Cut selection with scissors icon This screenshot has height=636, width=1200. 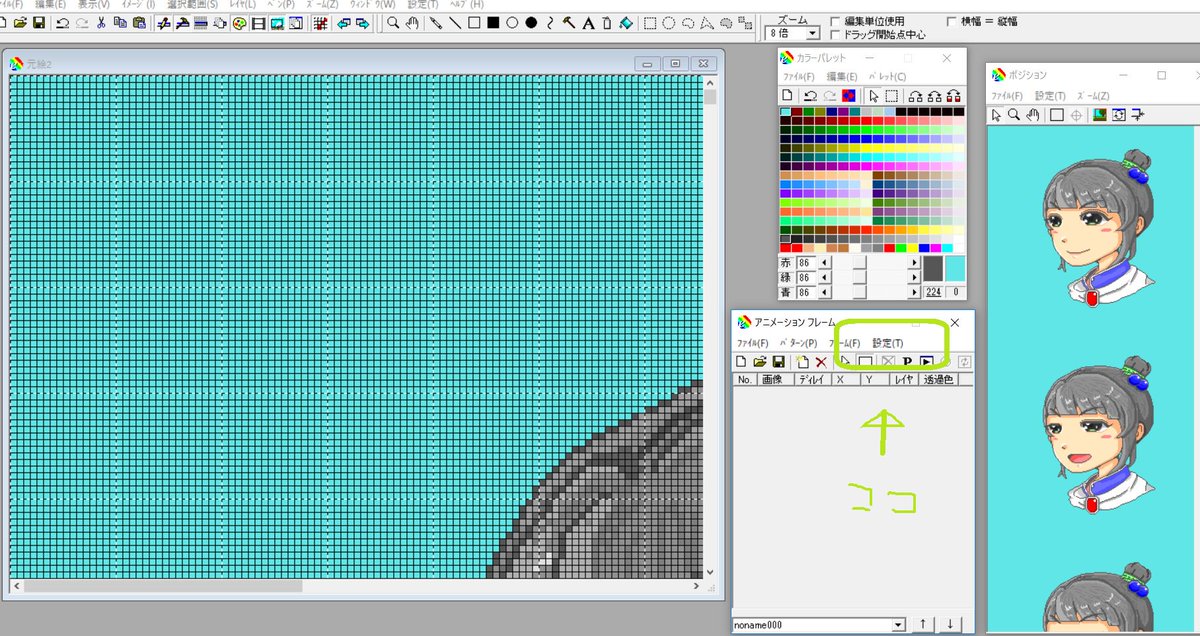101,22
